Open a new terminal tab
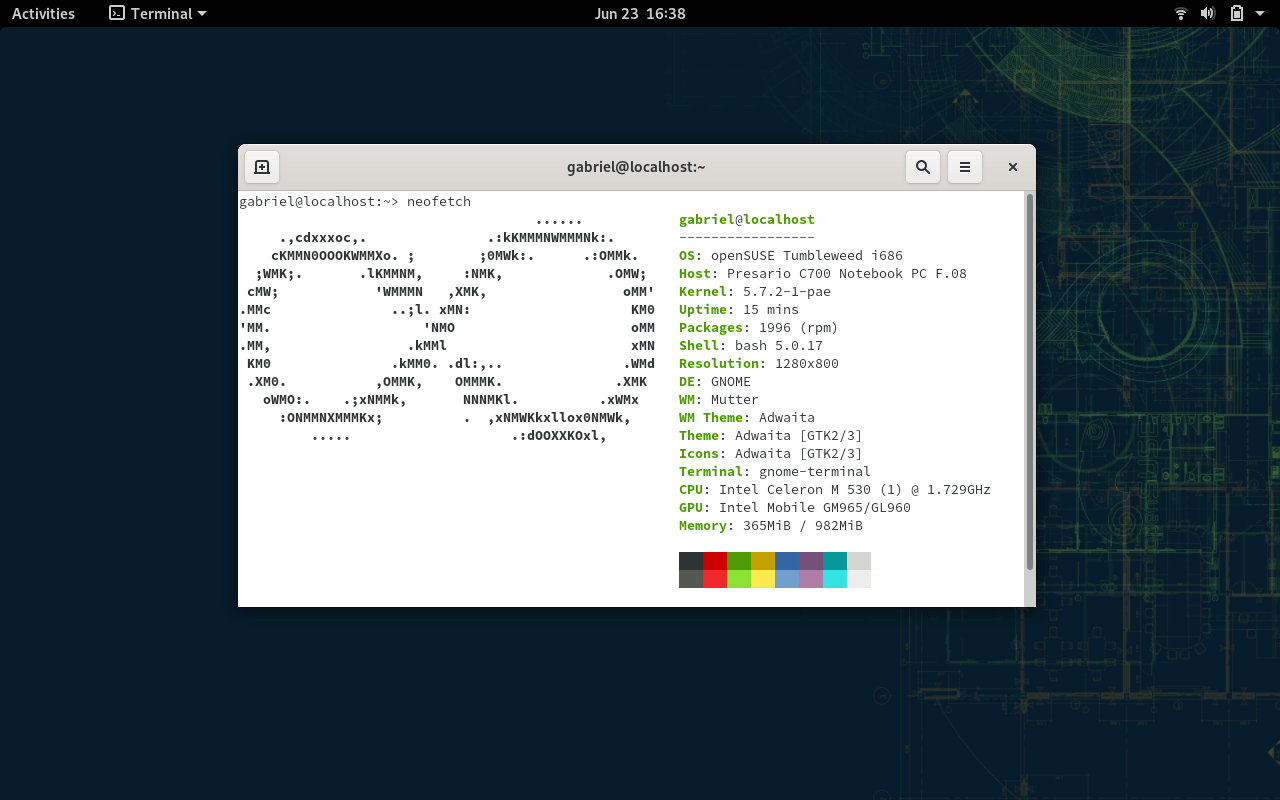Screen dimensions: 1280x800 [x=261, y=166]
